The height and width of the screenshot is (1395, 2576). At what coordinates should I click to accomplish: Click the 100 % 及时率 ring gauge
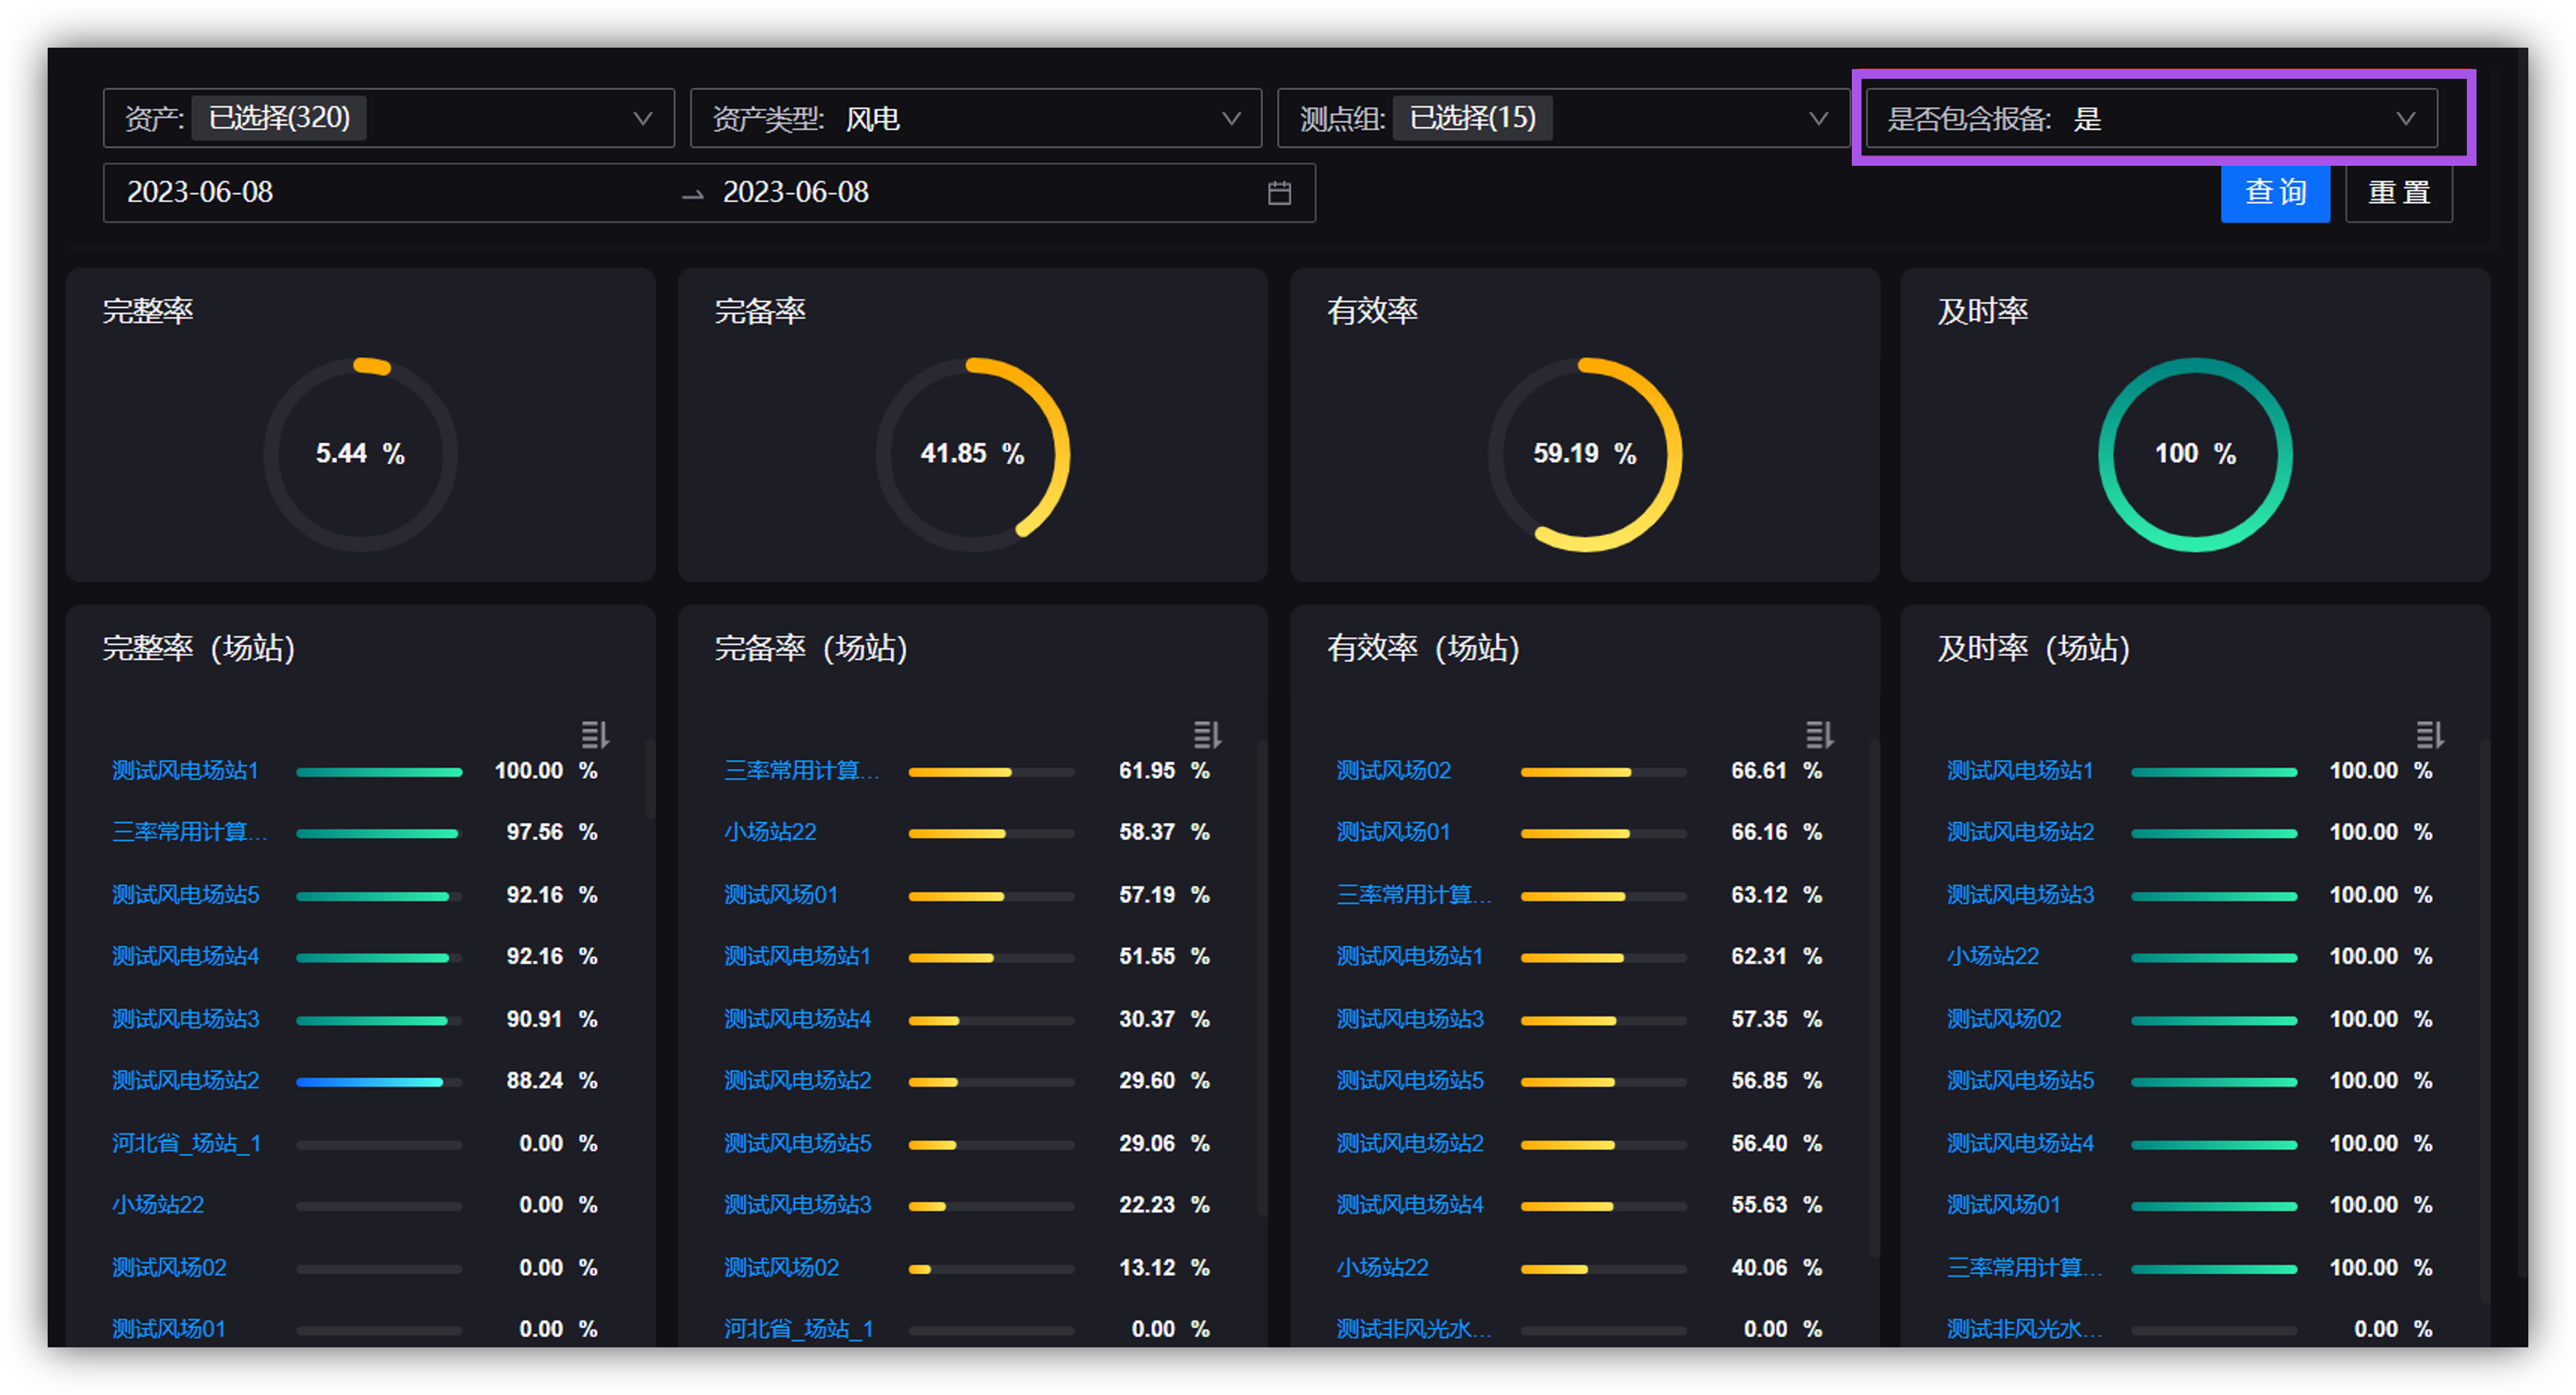[x=2195, y=454]
